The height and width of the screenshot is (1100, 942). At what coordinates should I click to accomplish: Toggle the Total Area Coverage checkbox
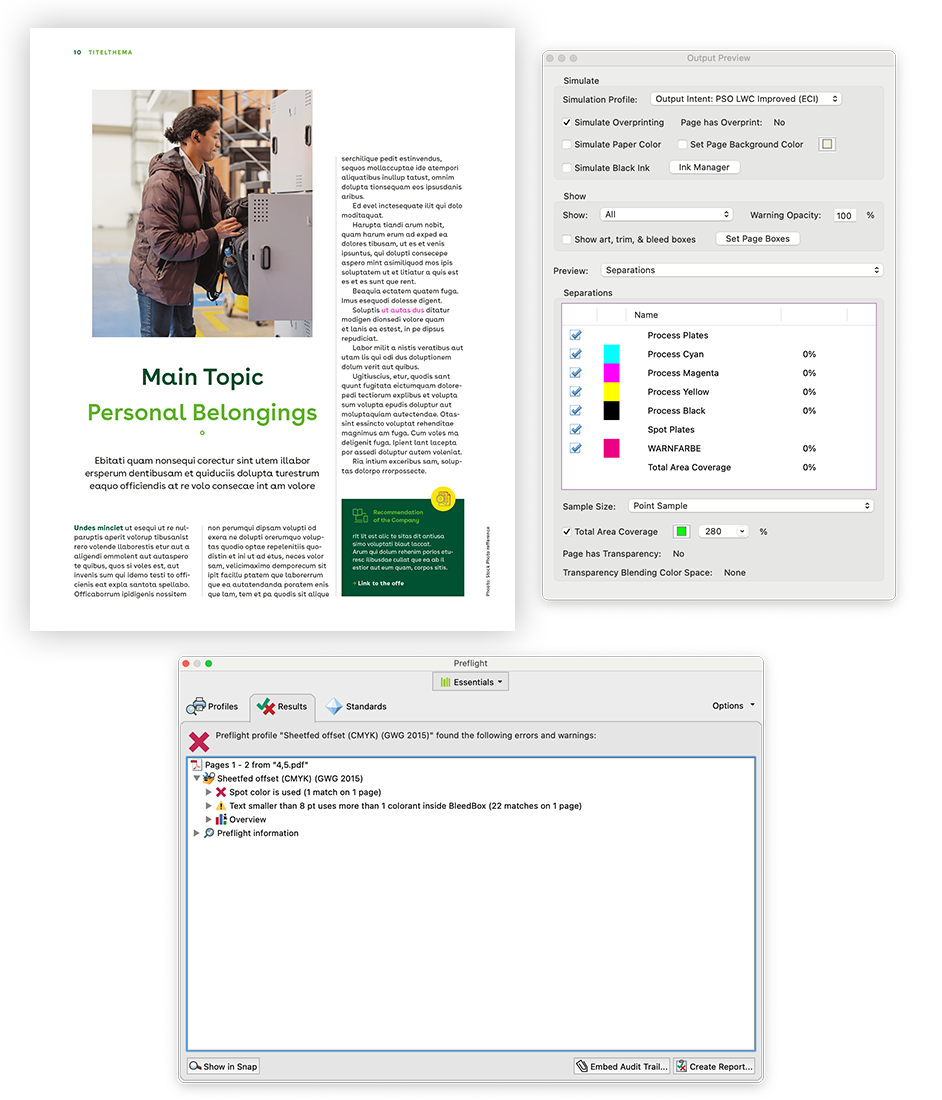coord(567,532)
